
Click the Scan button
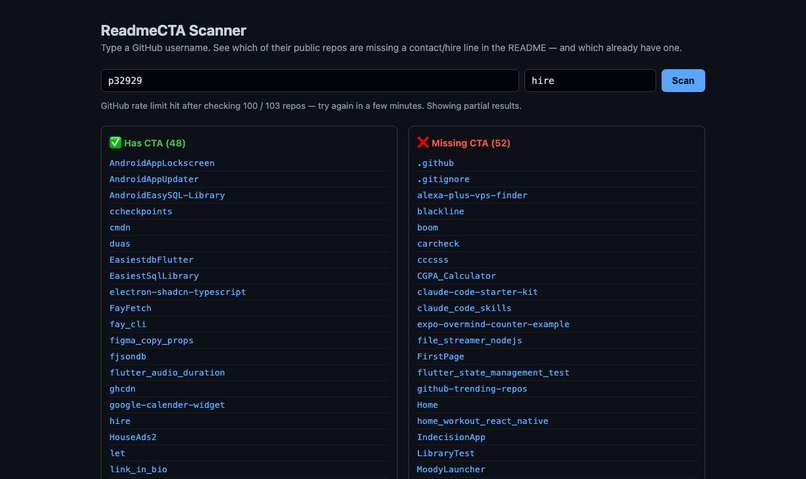point(683,81)
